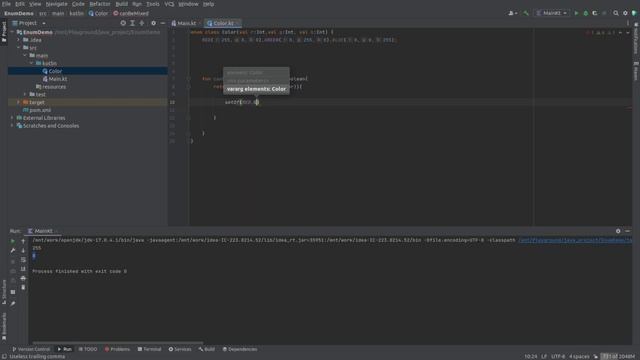
Task: Collapse the kotlin folder
Action: (32, 63)
